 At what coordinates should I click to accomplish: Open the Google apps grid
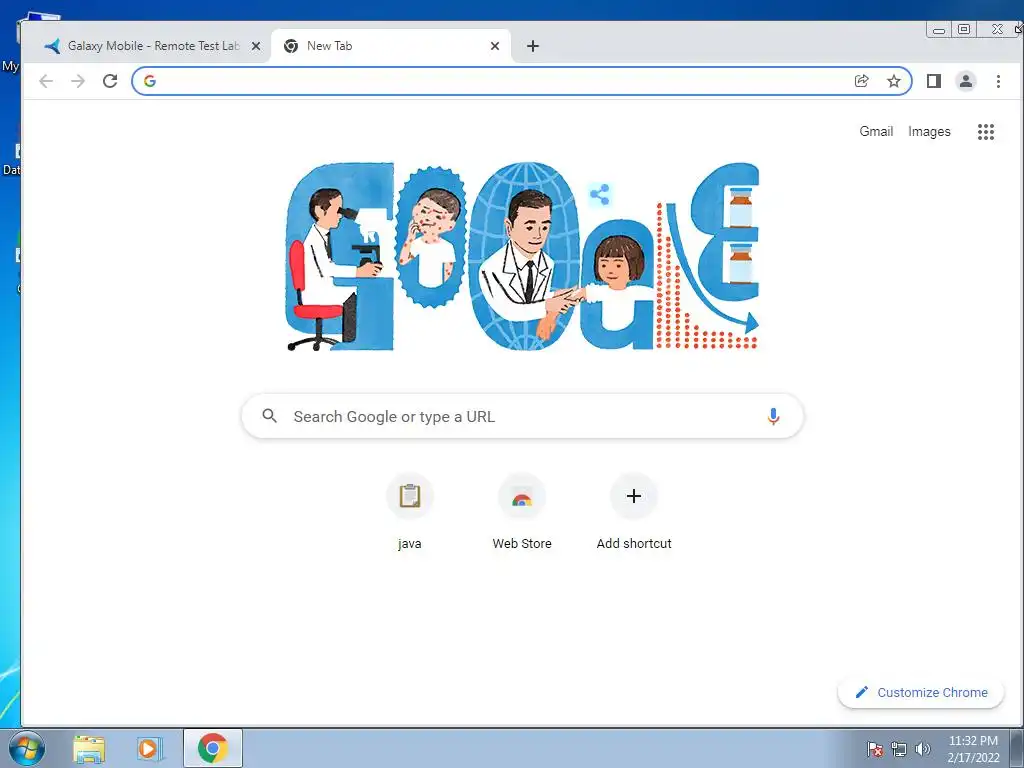985,132
